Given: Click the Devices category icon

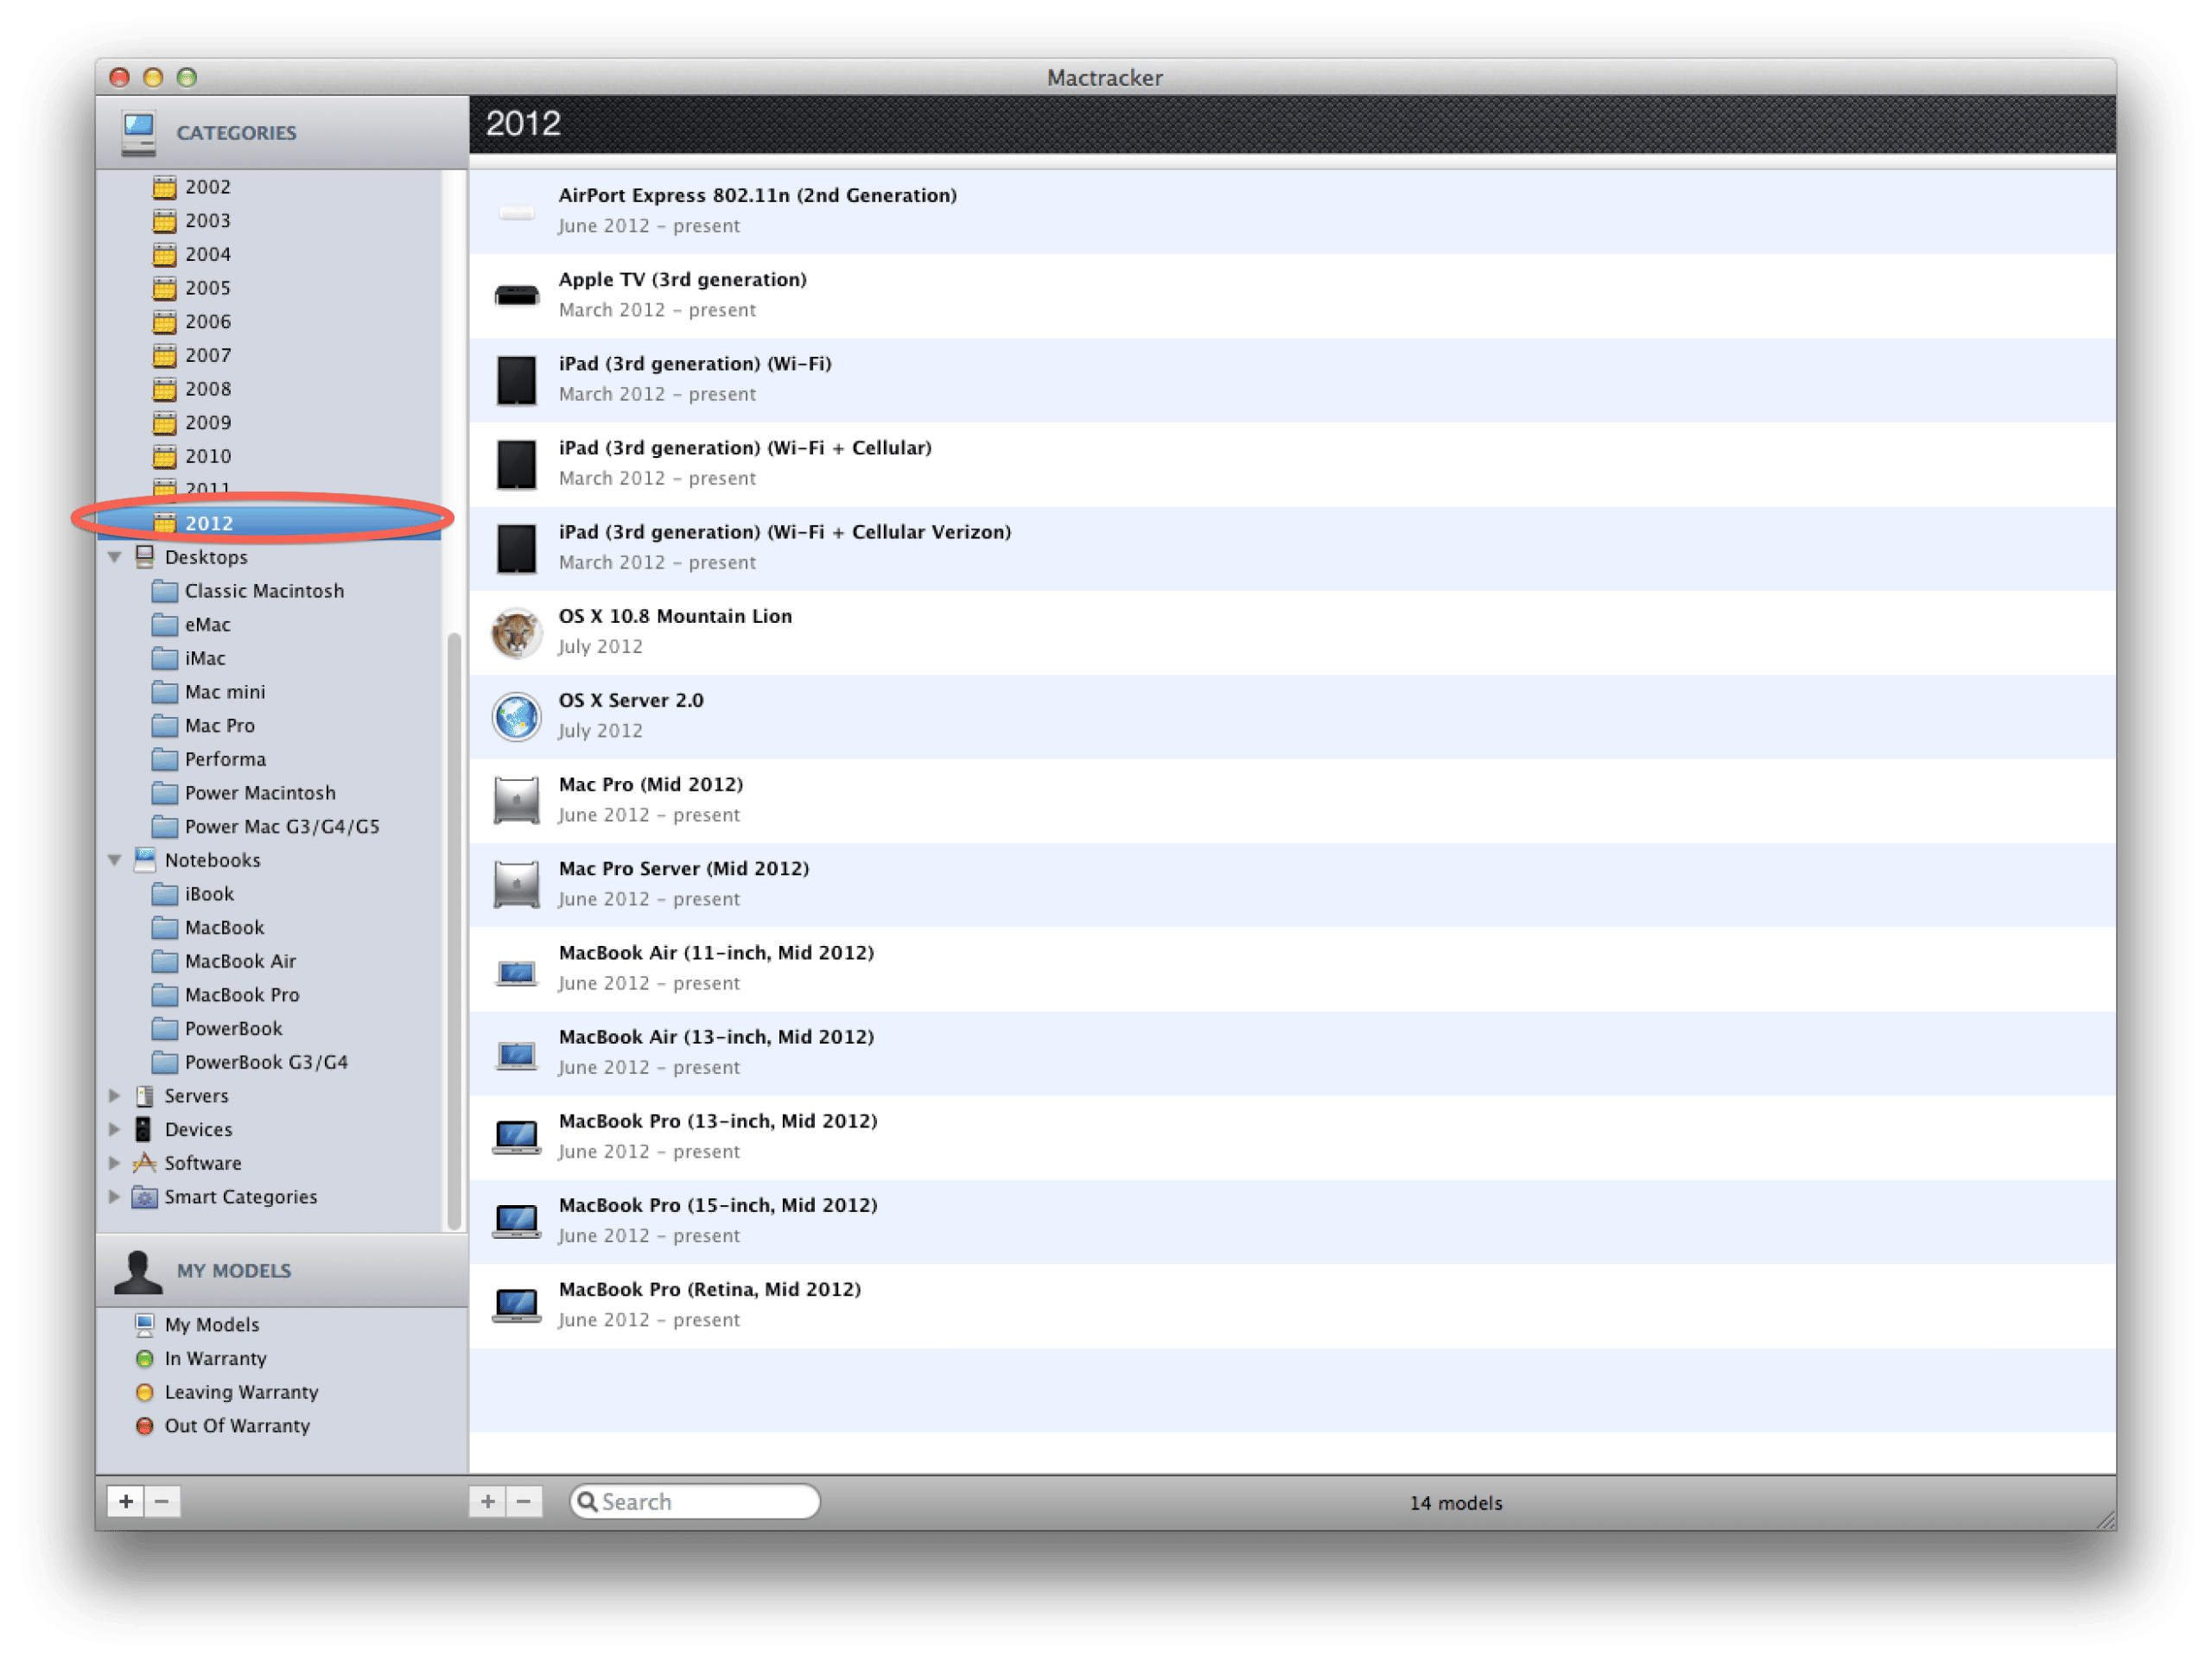Looking at the screenshot, I should click(x=145, y=1130).
